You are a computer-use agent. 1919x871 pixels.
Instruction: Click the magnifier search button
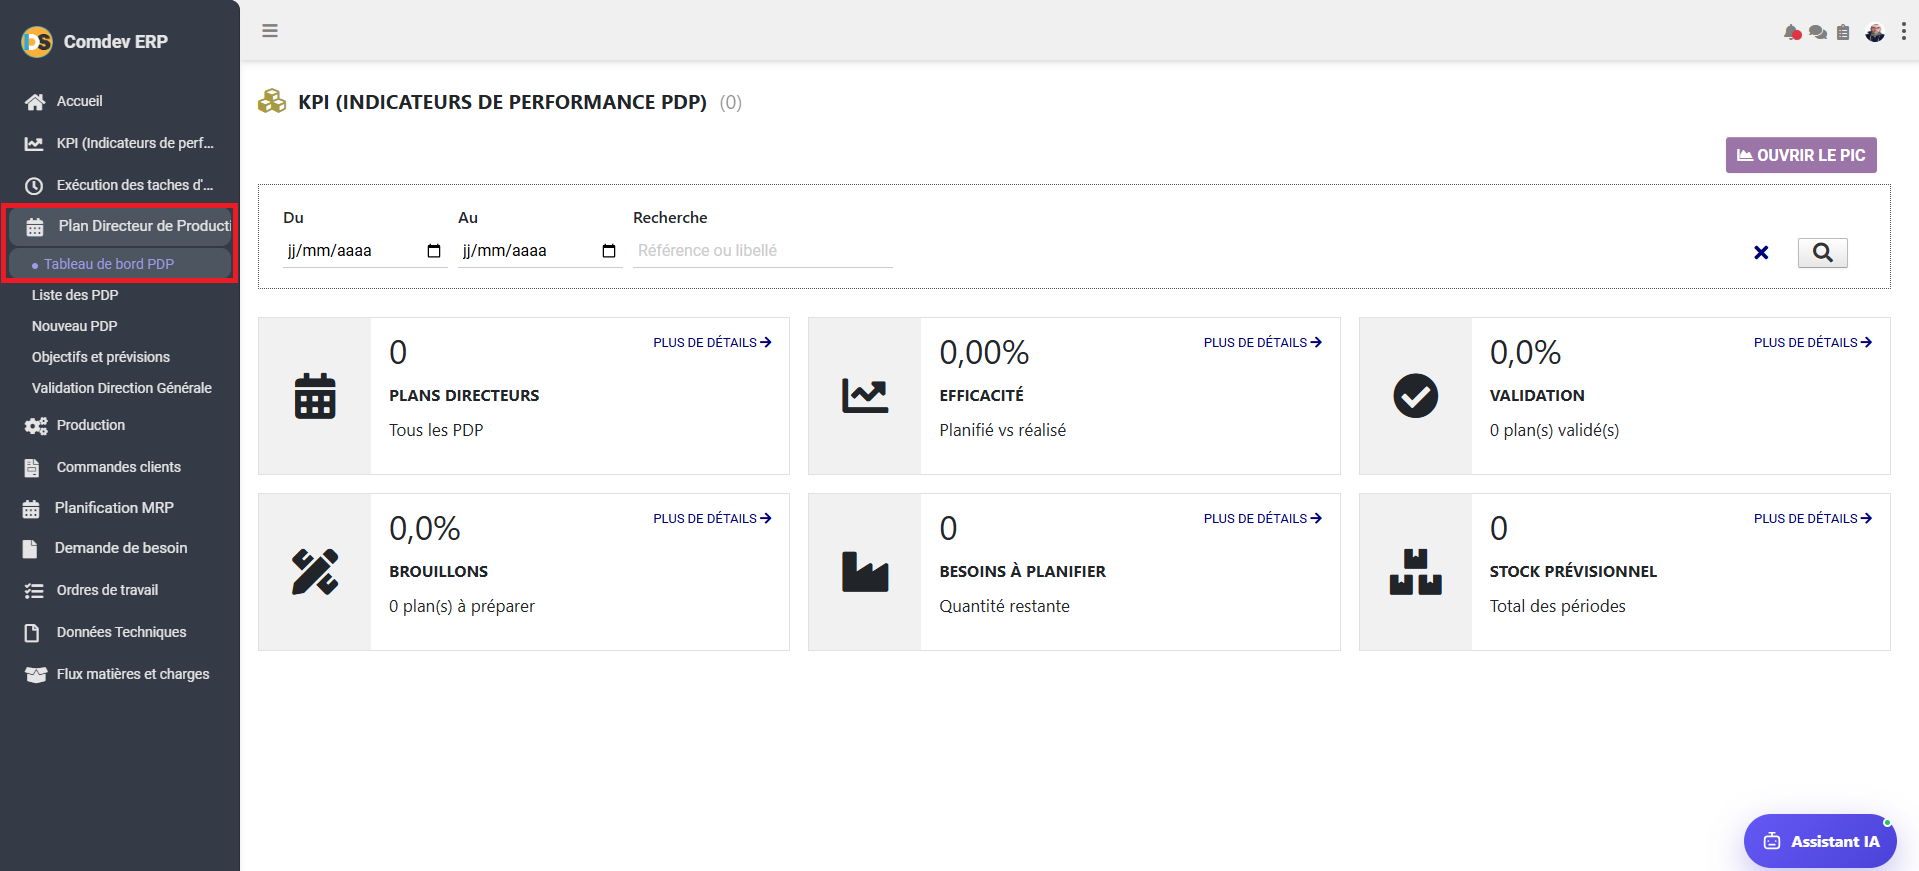click(1822, 253)
